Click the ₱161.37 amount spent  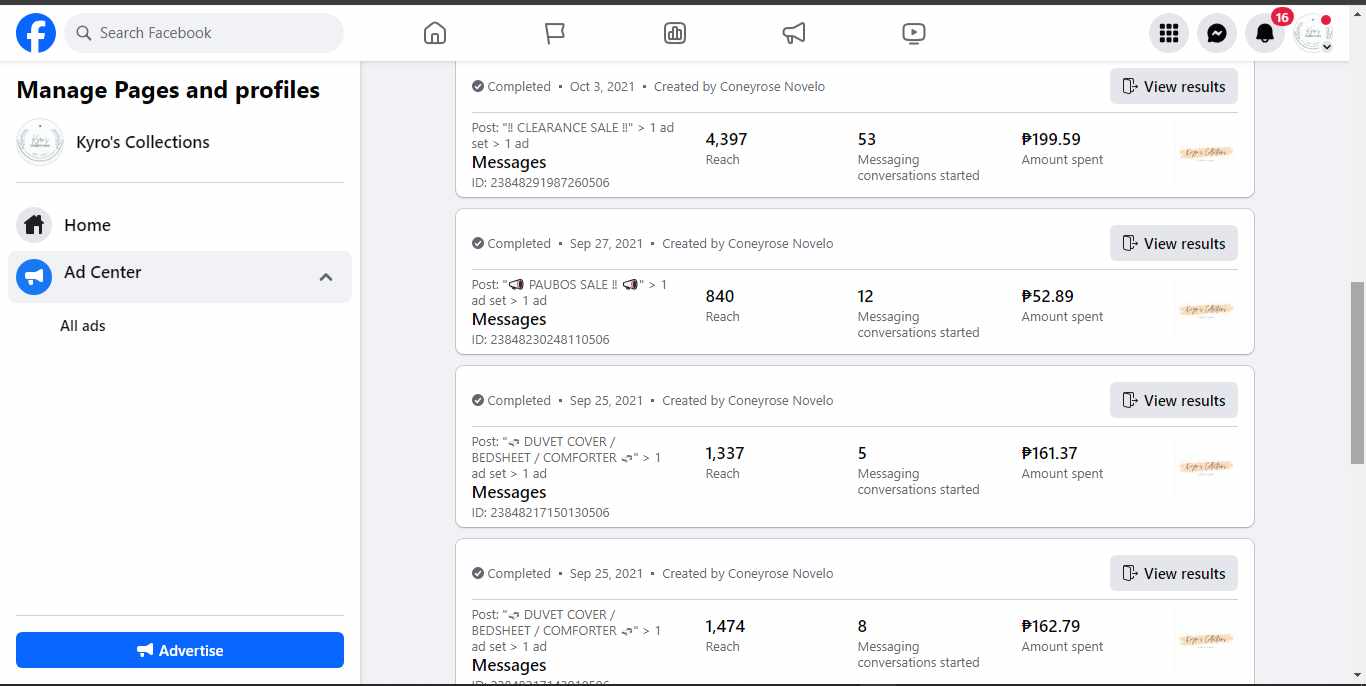[1049, 453]
